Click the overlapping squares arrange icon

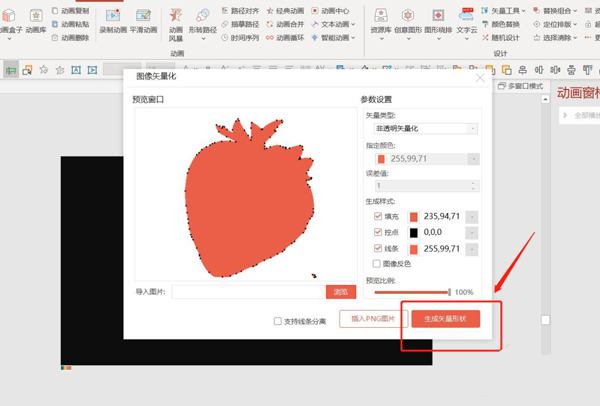click(507, 70)
